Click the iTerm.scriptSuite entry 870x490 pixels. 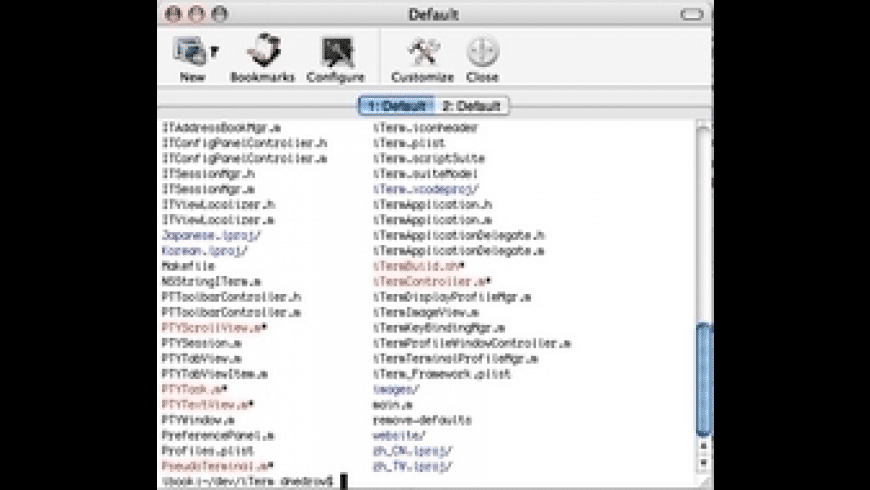429,159
